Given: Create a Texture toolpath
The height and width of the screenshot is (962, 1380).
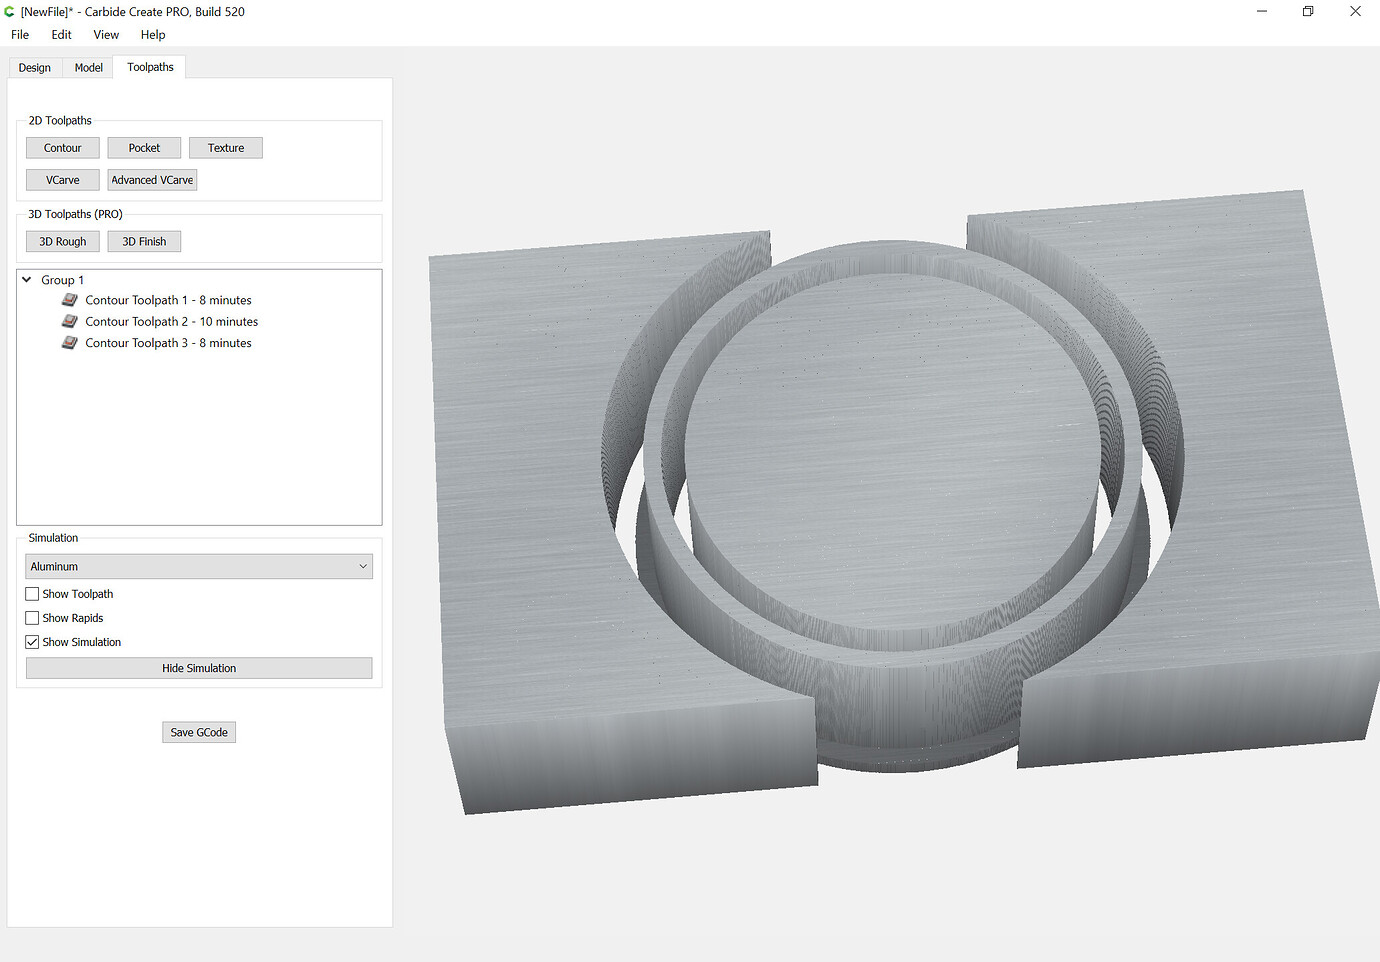Looking at the screenshot, I should (225, 147).
